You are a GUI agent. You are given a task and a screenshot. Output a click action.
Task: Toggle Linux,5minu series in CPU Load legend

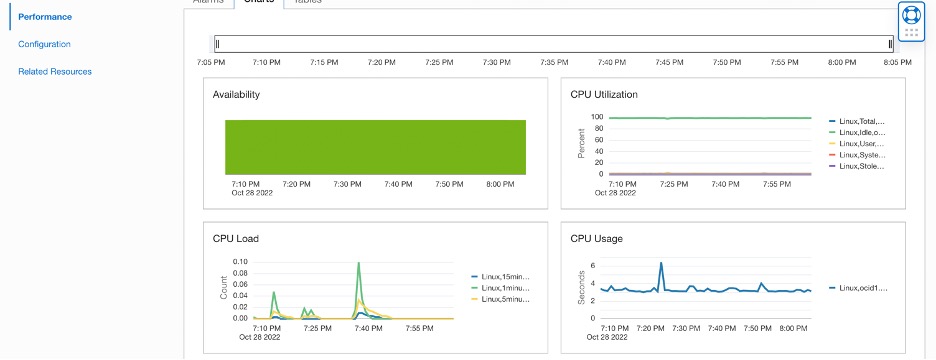tap(500, 299)
